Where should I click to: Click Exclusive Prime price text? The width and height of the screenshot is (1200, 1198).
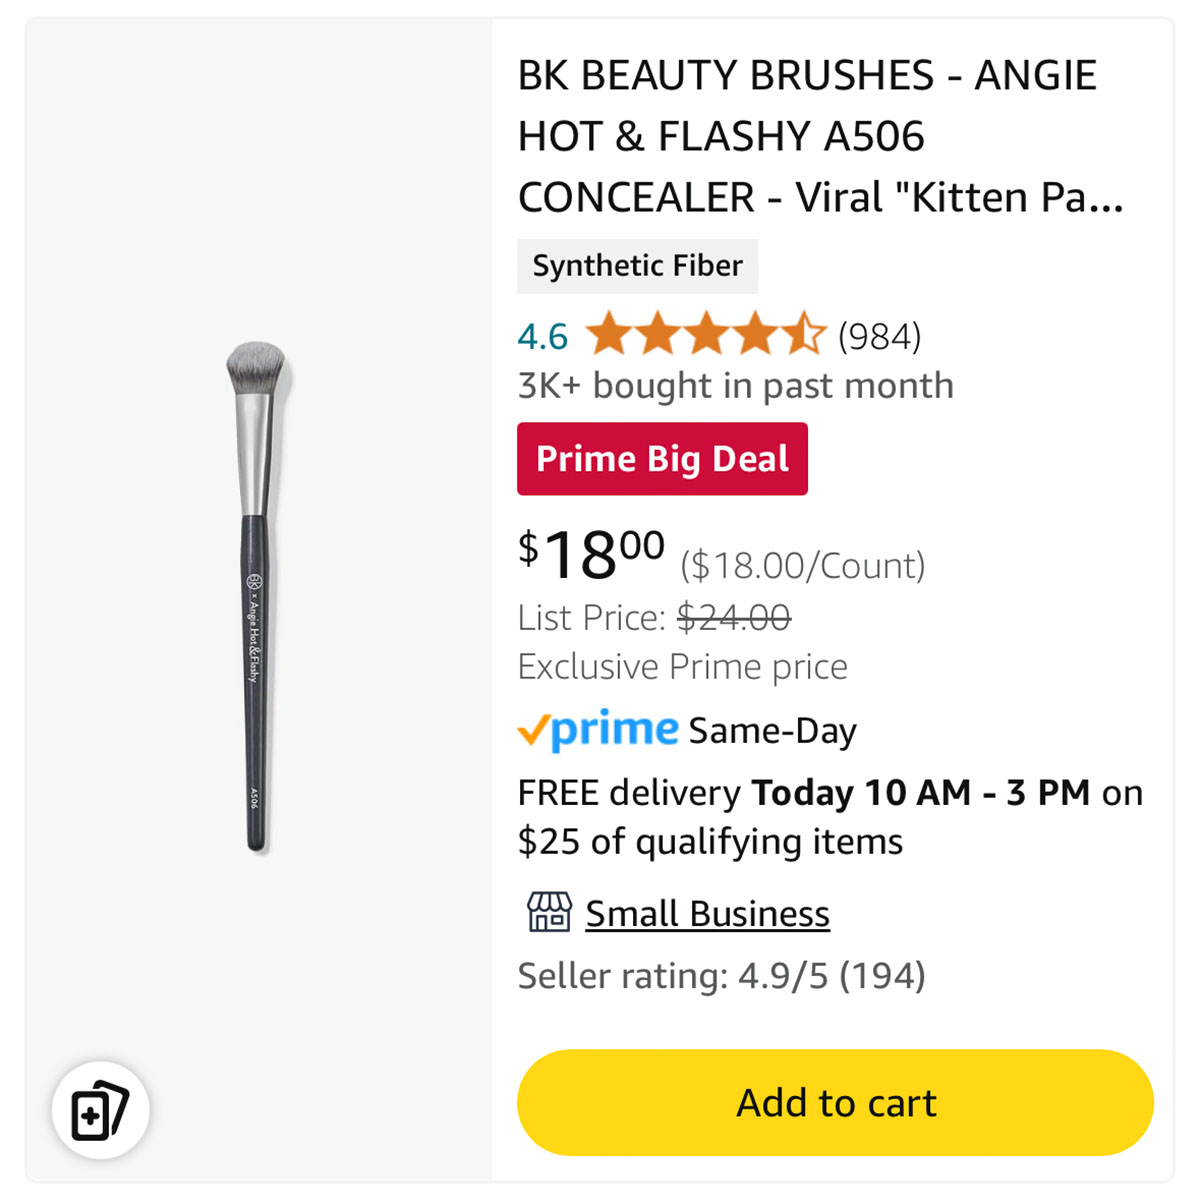[682, 667]
